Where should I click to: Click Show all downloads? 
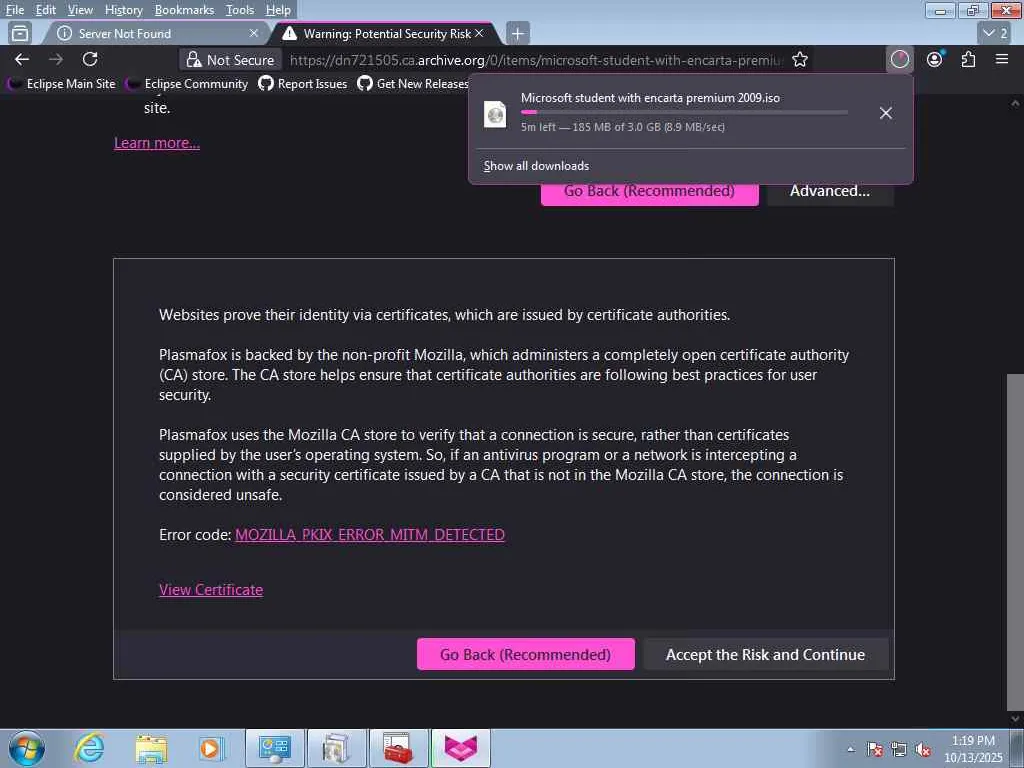pos(536,166)
